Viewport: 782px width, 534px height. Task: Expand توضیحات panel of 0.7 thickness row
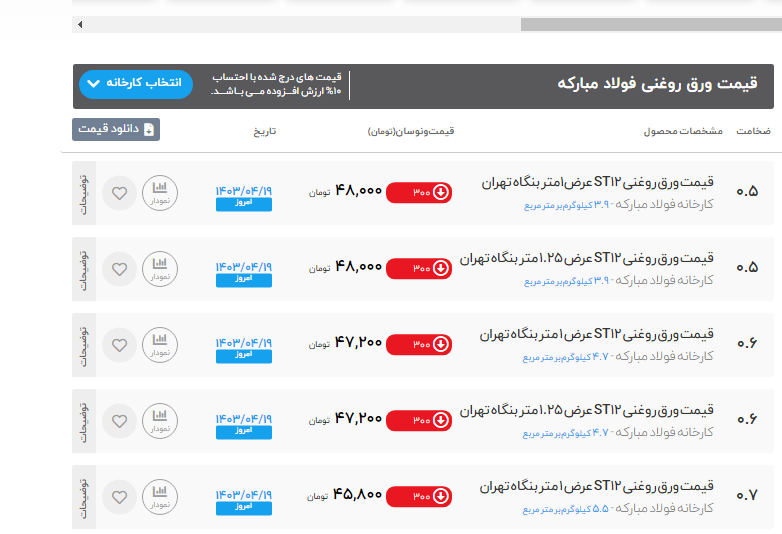point(84,496)
